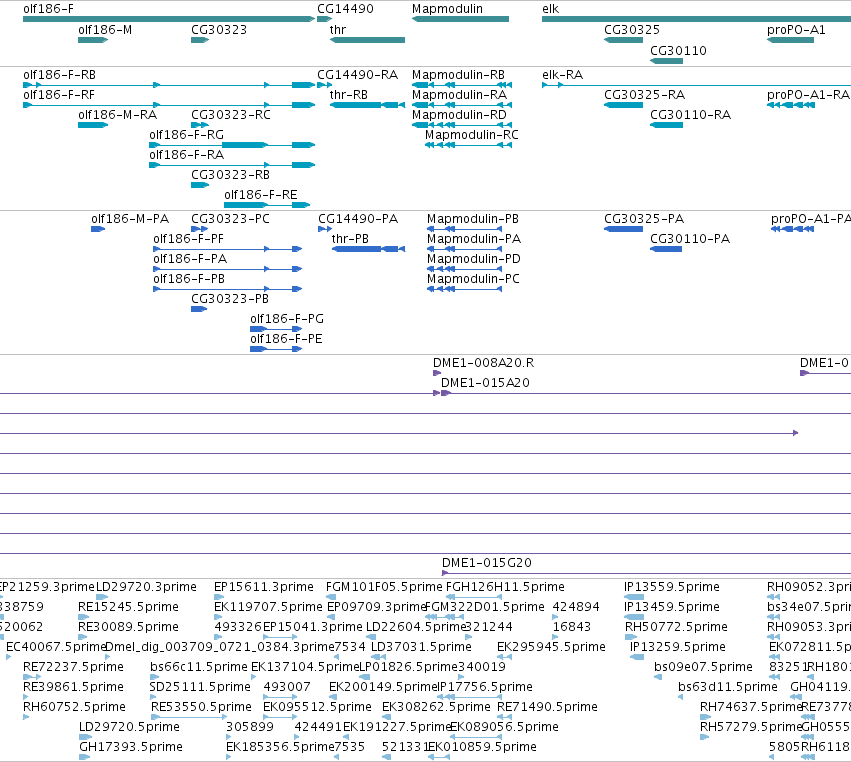Select transcript label "Mapmodulin-RA"
851x762 pixels.
coord(459,94)
